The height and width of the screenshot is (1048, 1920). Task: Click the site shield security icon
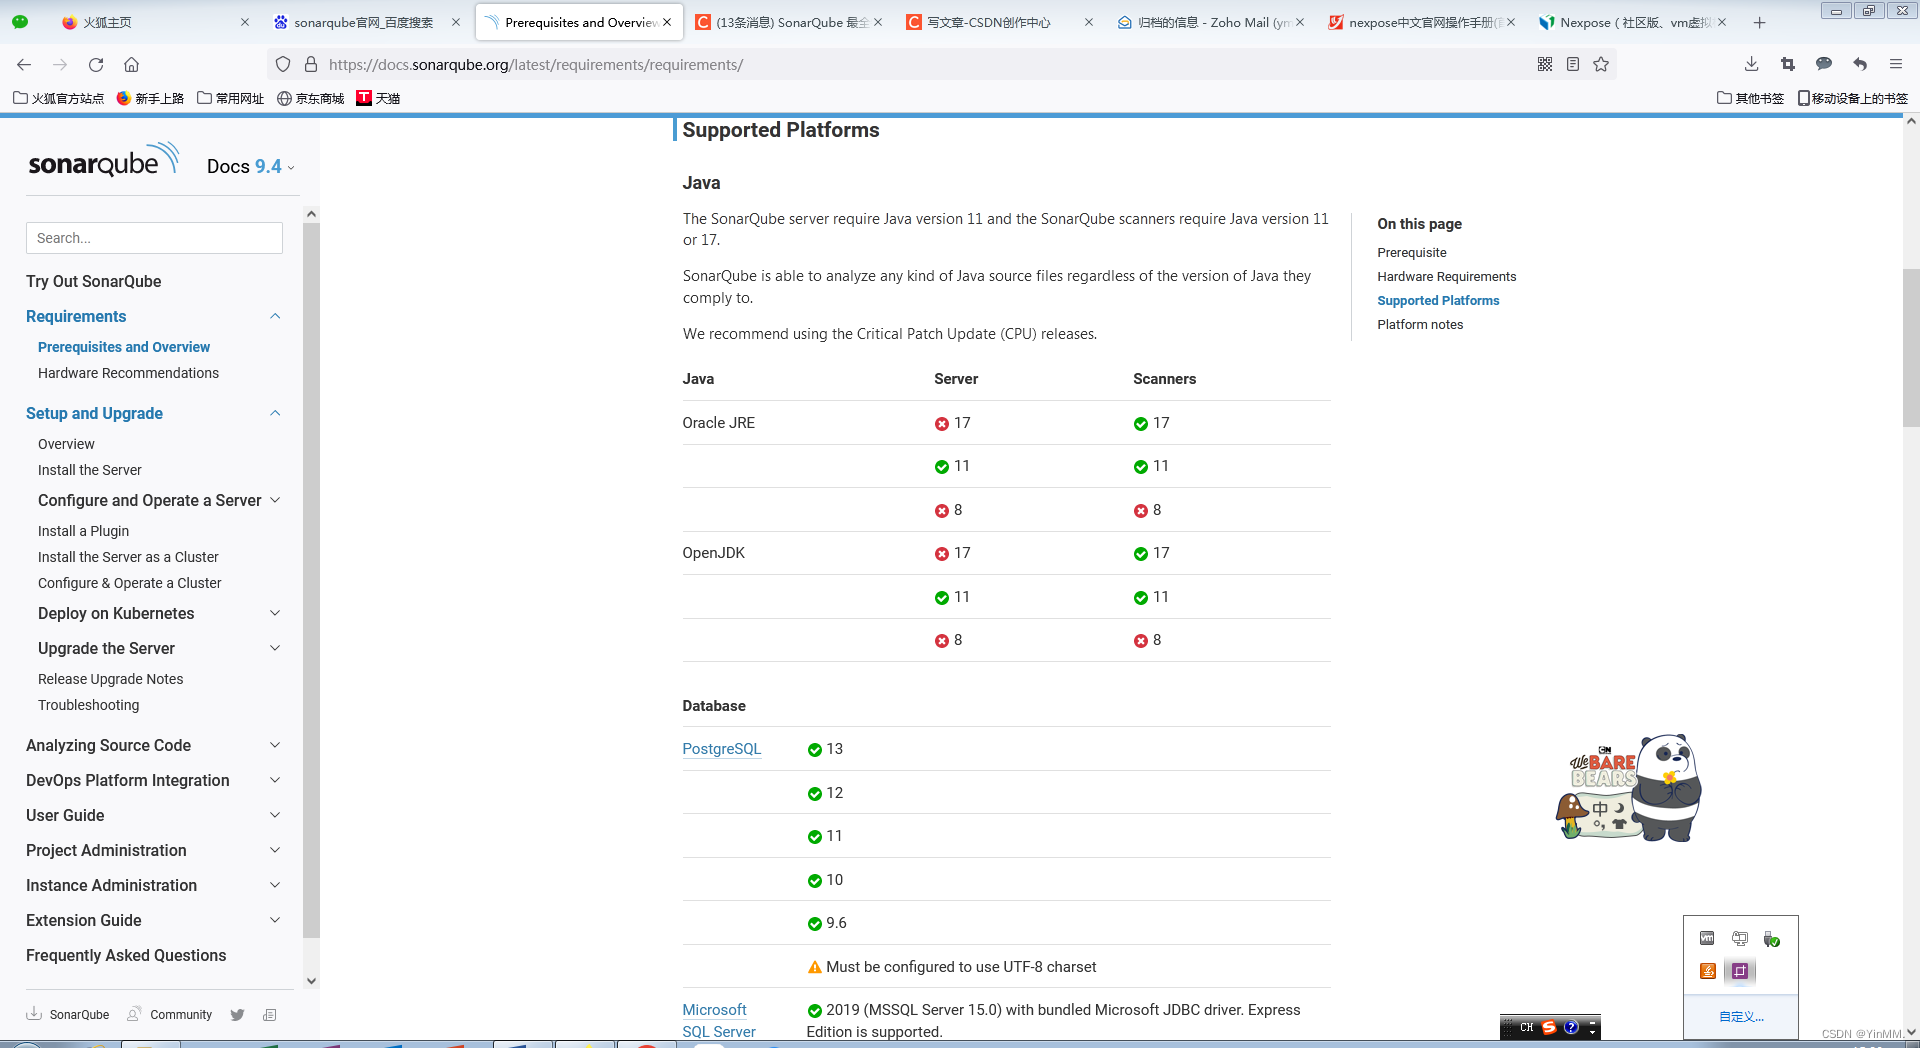point(283,64)
